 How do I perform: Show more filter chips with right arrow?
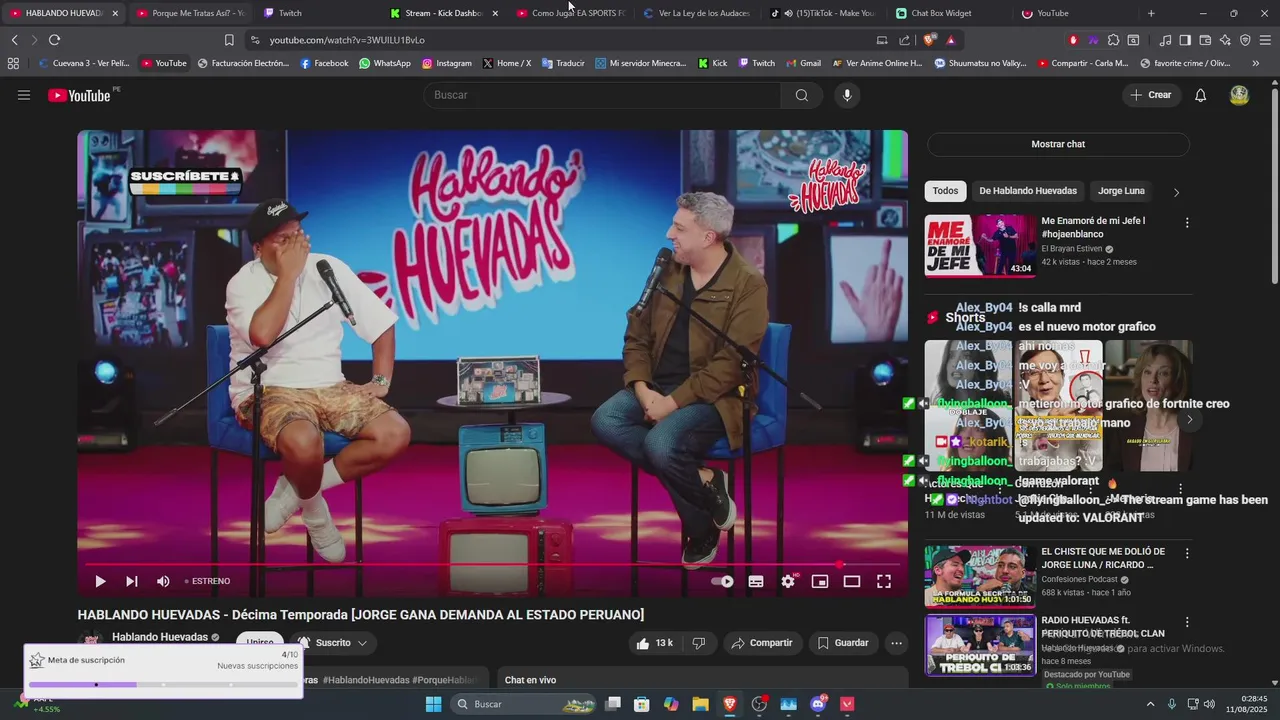[1176, 192]
